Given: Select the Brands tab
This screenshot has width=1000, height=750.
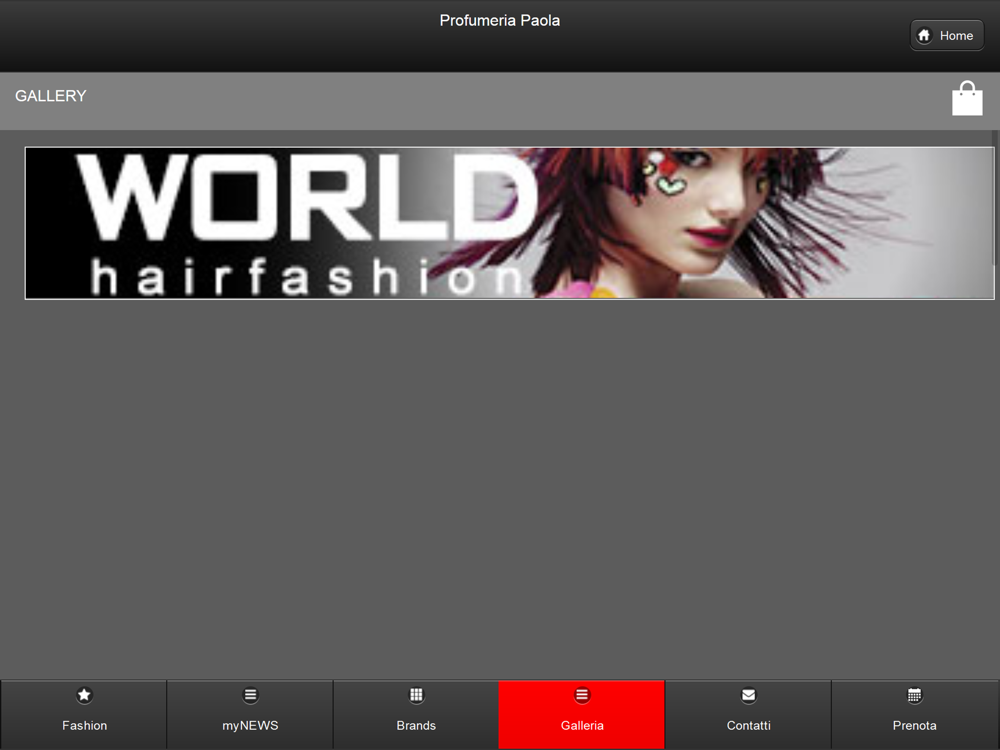Looking at the screenshot, I should (x=416, y=714).
